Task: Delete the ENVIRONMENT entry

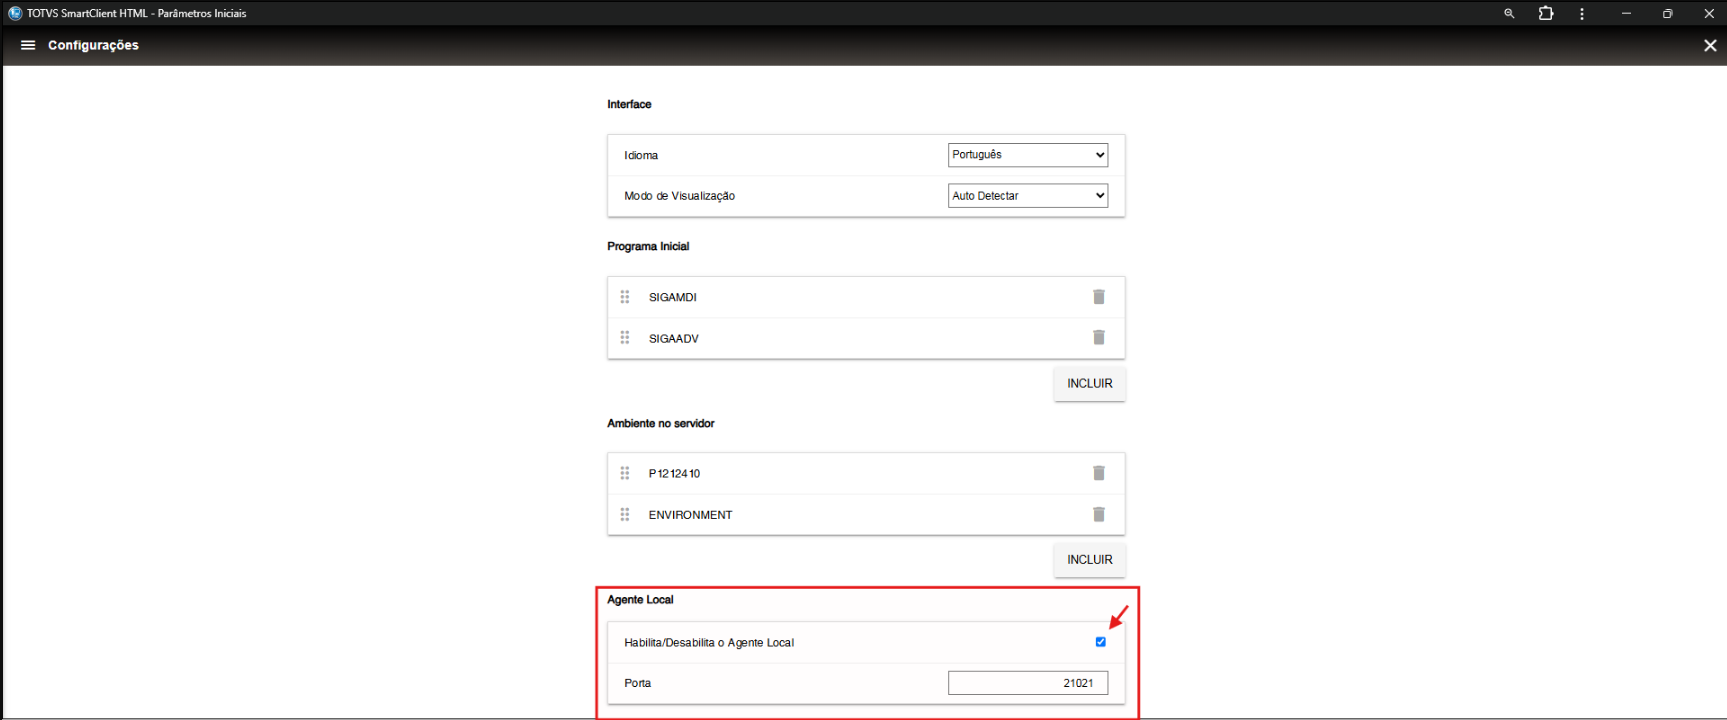Action: 1099,514
